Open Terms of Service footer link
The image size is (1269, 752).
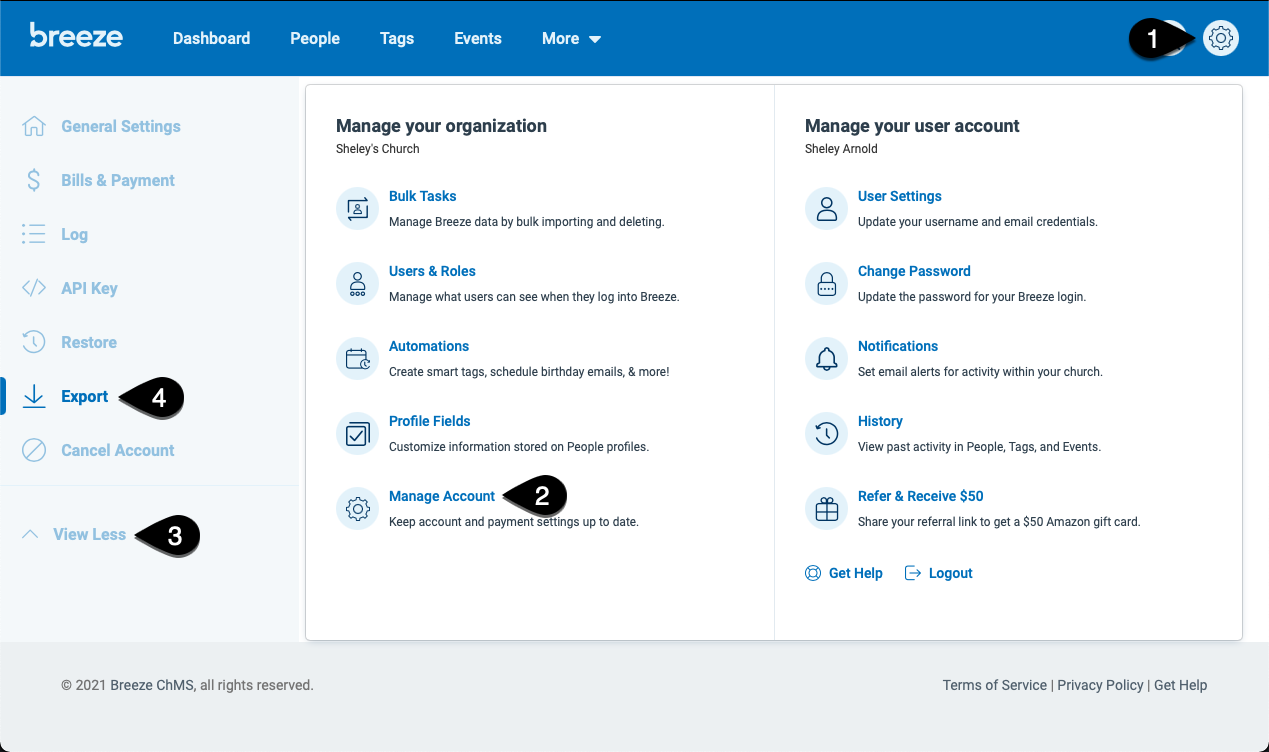pos(995,685)
